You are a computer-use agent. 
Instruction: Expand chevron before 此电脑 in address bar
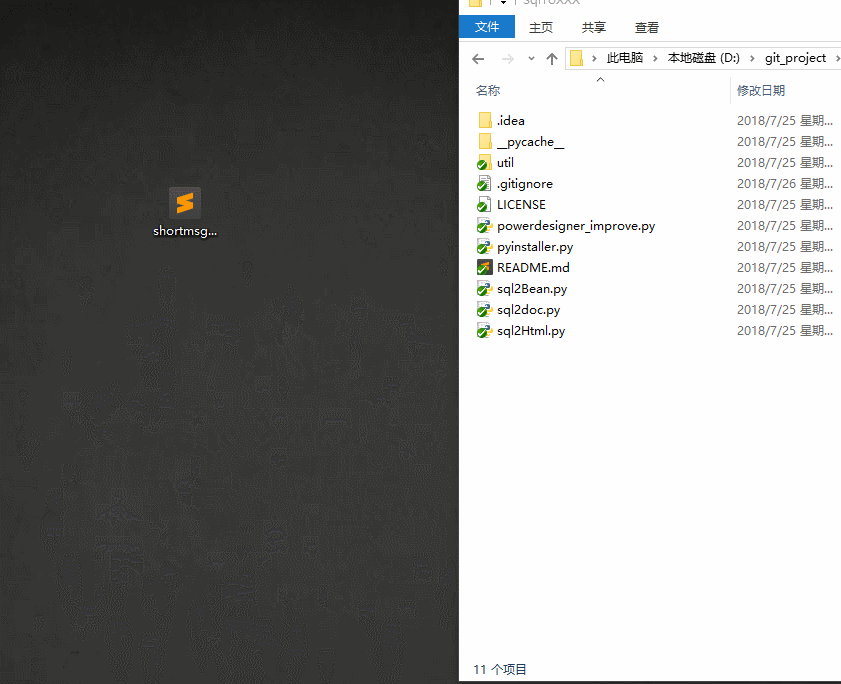[594, 58]
